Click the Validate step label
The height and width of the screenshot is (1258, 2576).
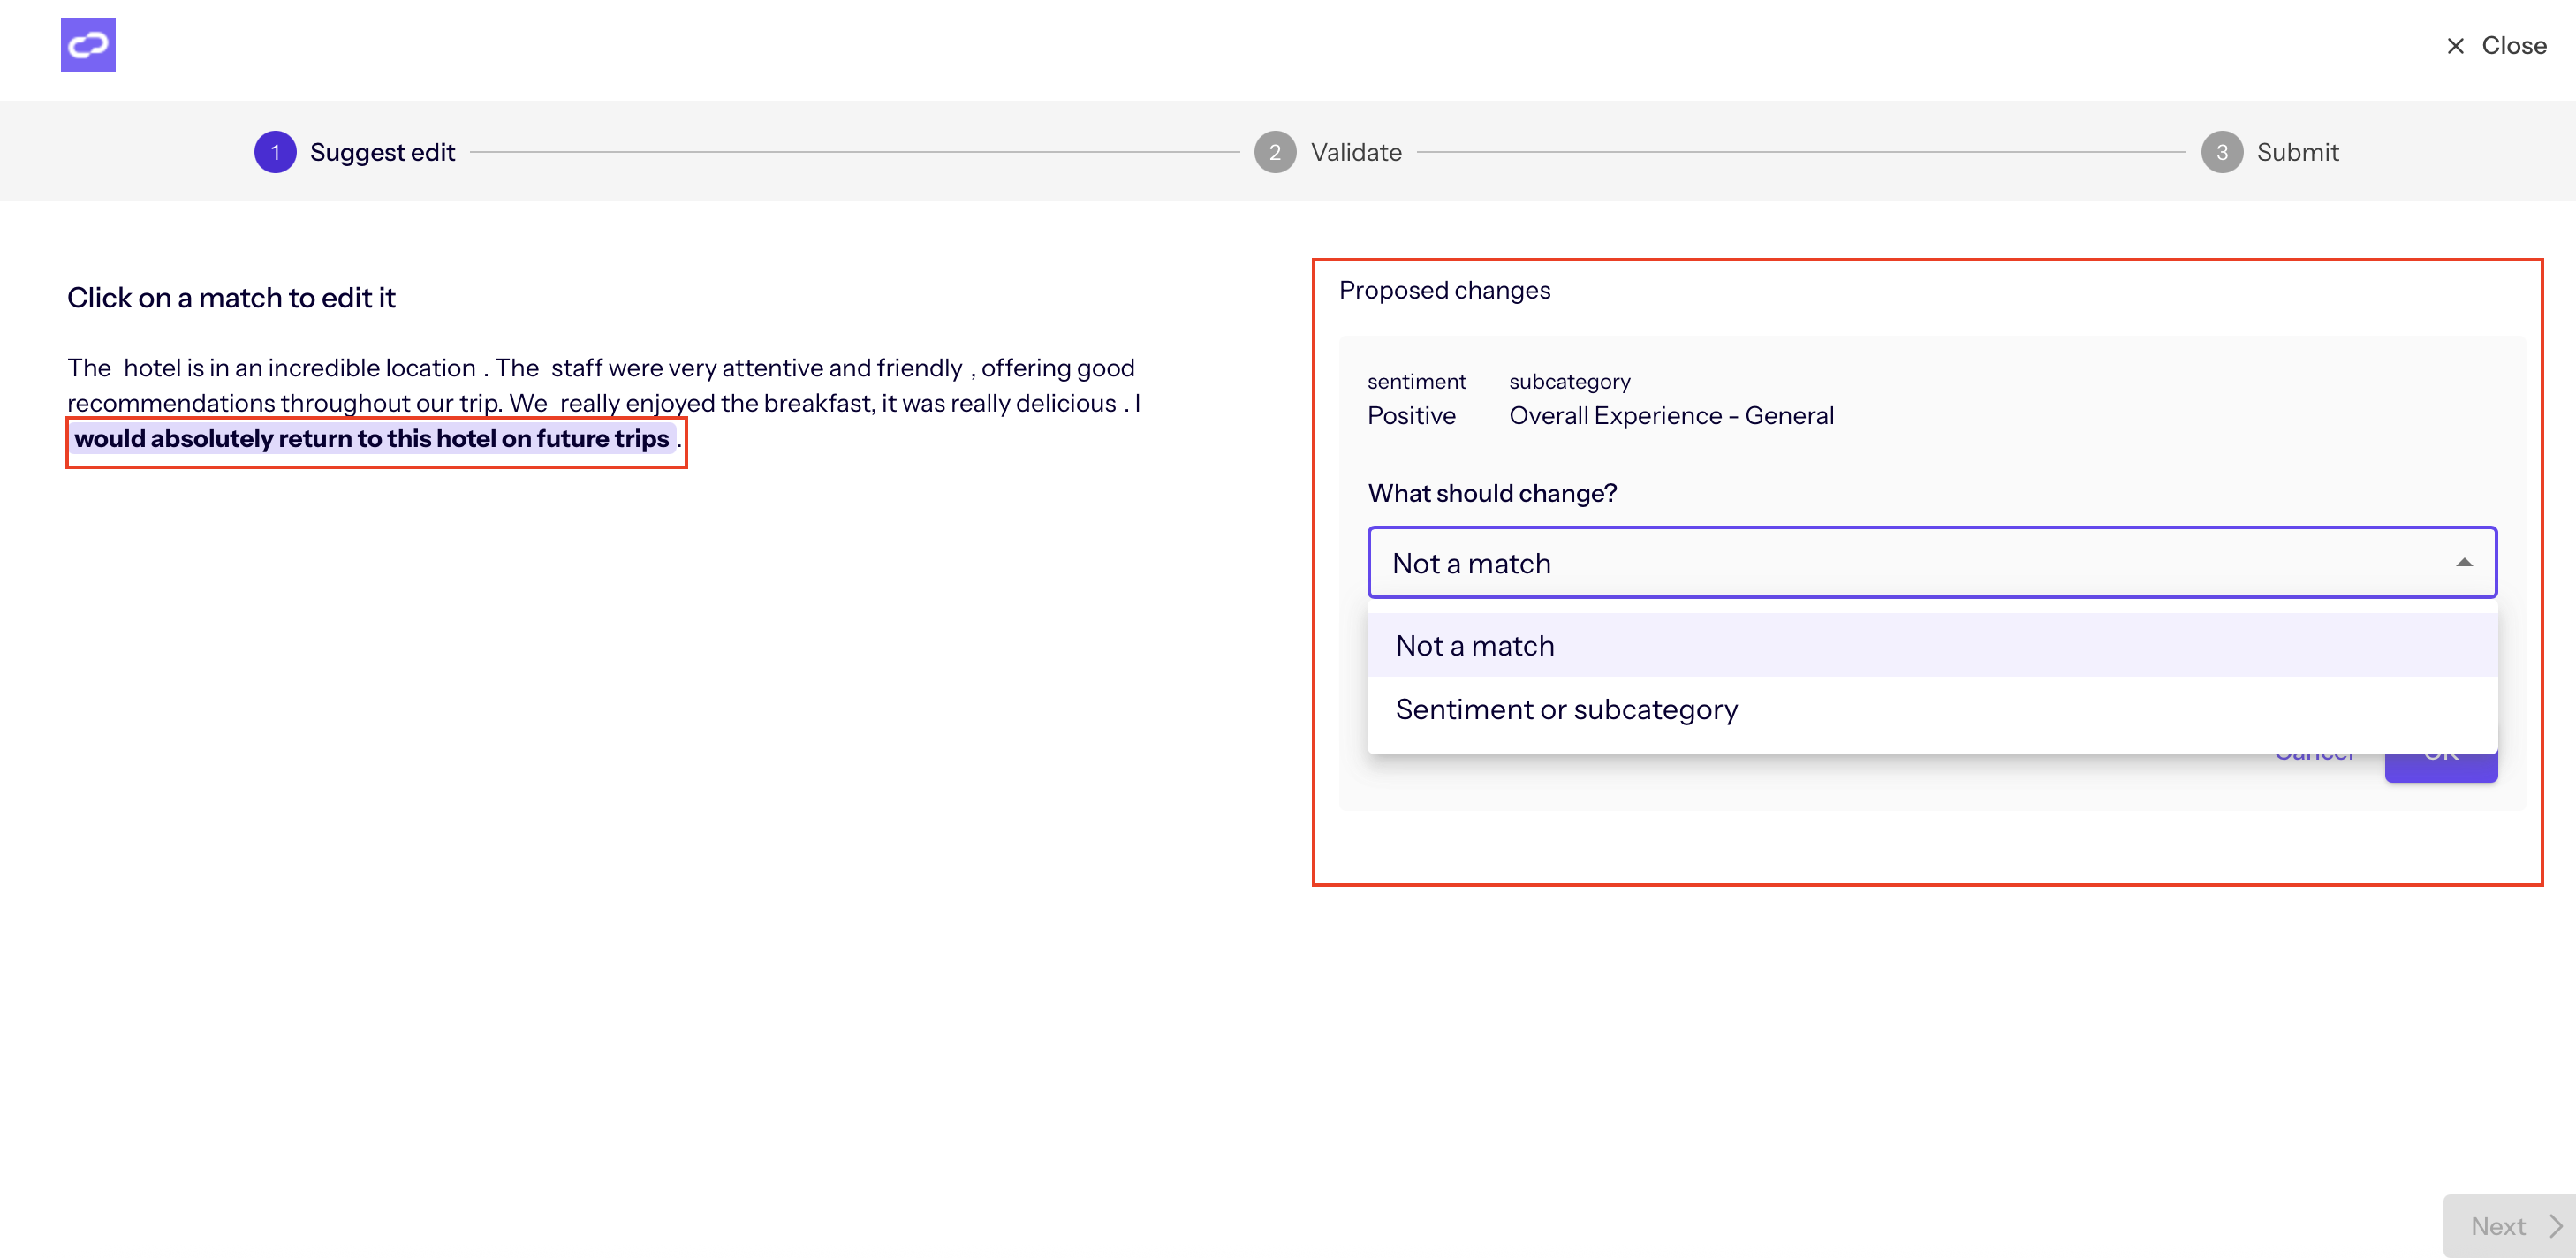1356,152
